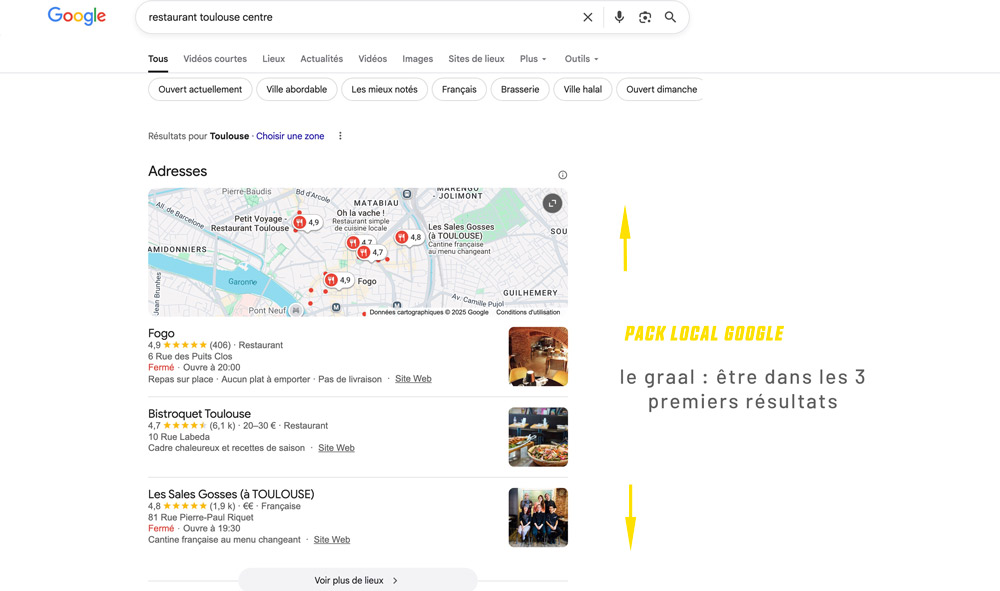The width and height of the screenshot is (1000, 591).
Task: Clear the search query with the X icon
Action: 588,17
